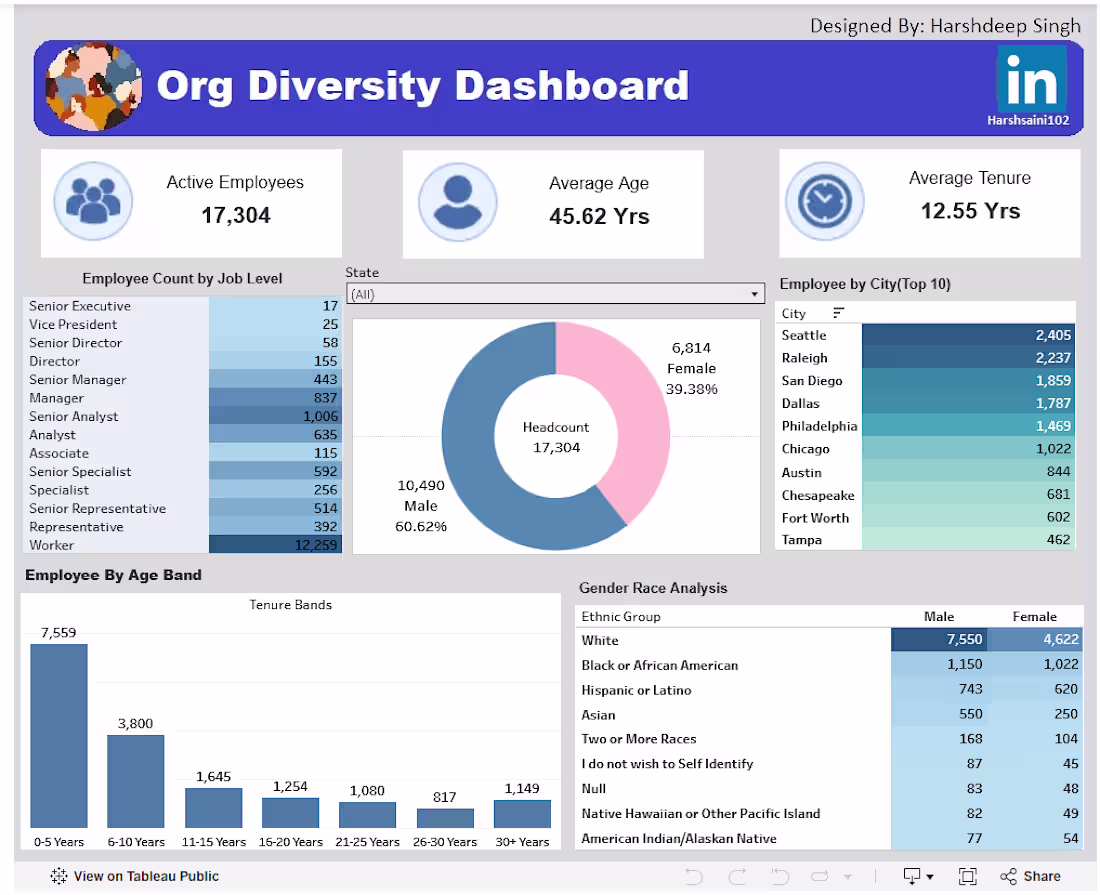The height and width of the screenshot is (895, 1100).
Task: Click the 11-15 Years bar
Action: pyautogui.click(x=213, y=808)
